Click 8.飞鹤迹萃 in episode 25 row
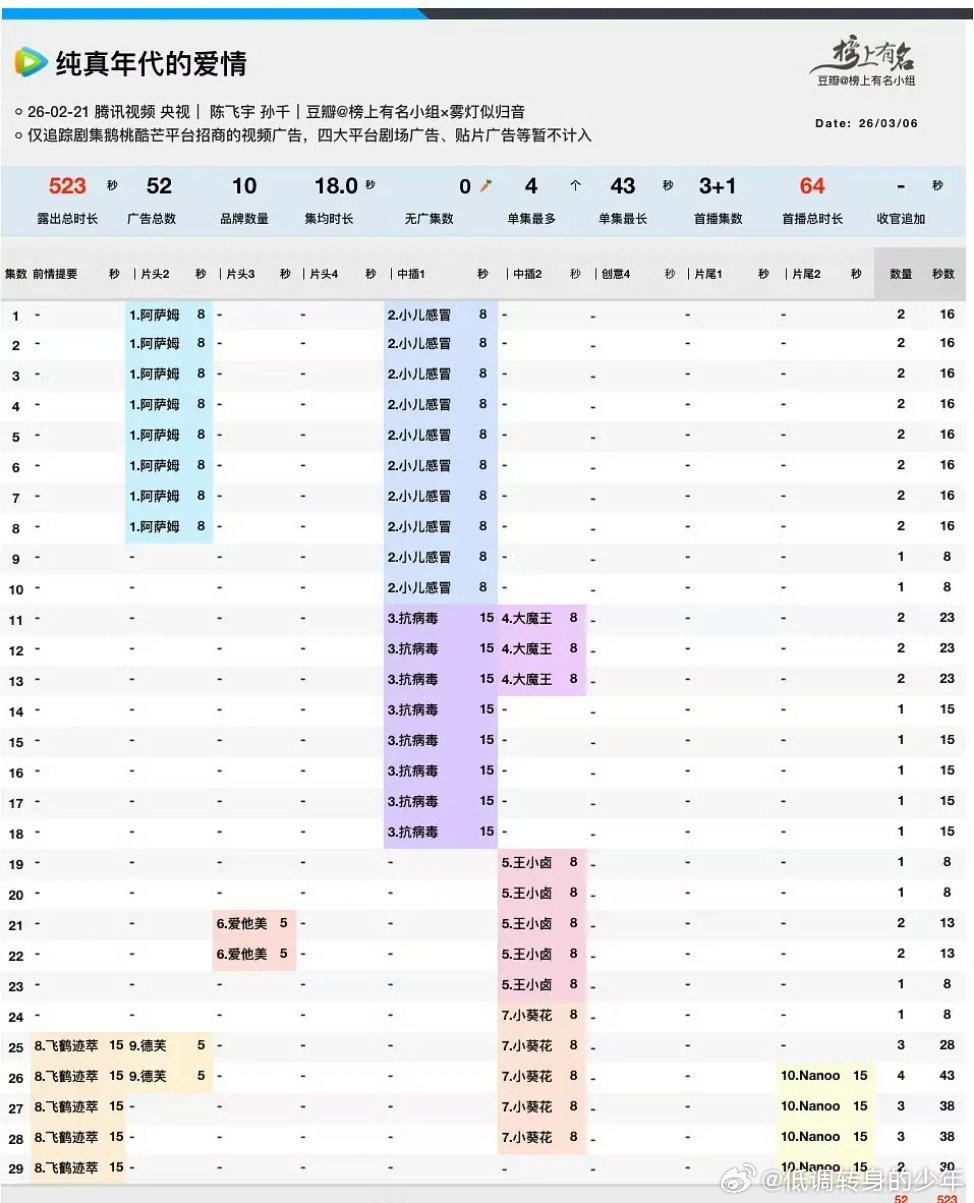The height and width of the screenshot is (1203, 974). [x=65, y=1045]
